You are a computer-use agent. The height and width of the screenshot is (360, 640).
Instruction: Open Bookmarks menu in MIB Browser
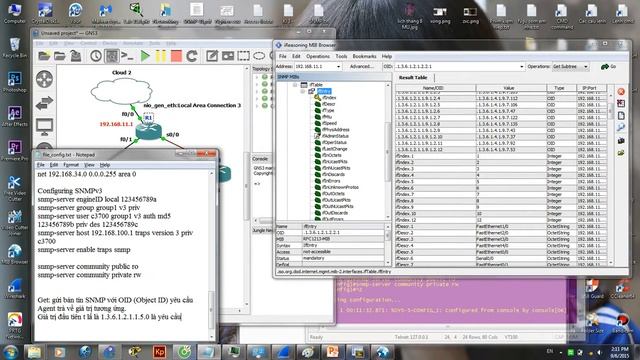364,56
